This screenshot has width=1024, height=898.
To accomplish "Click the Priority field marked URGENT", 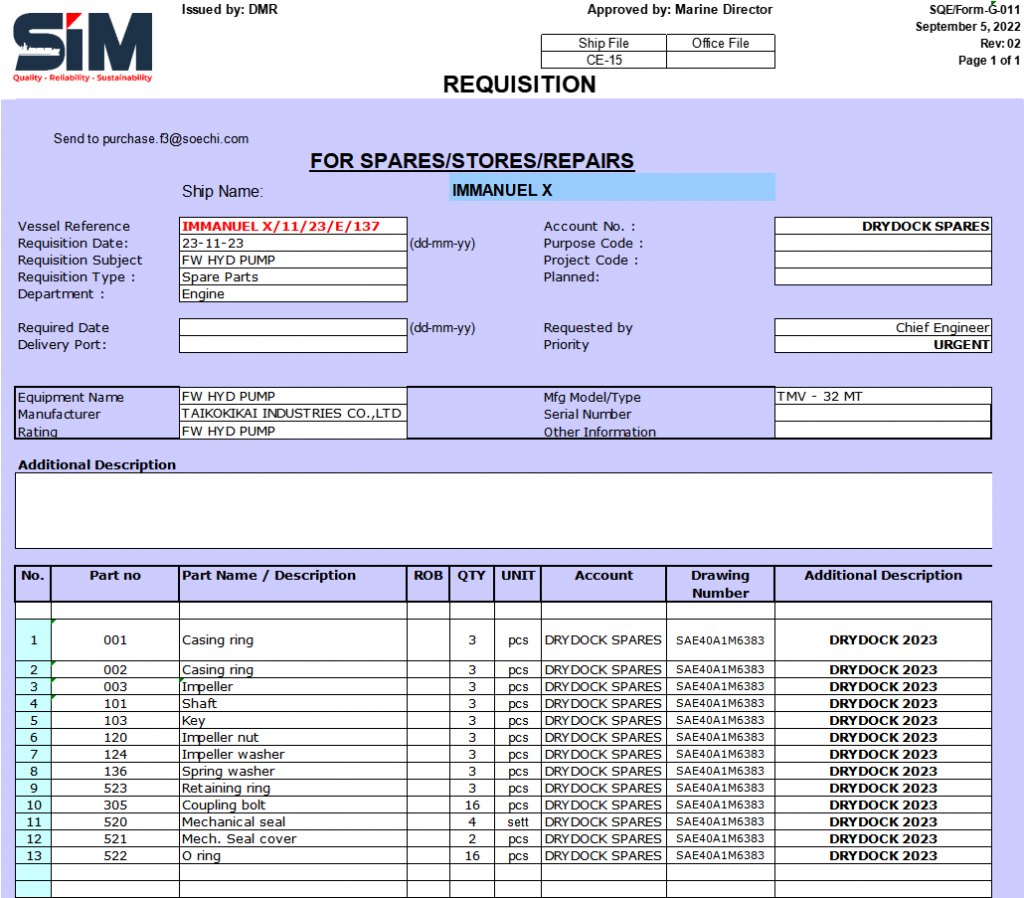I will coord(882,345).
